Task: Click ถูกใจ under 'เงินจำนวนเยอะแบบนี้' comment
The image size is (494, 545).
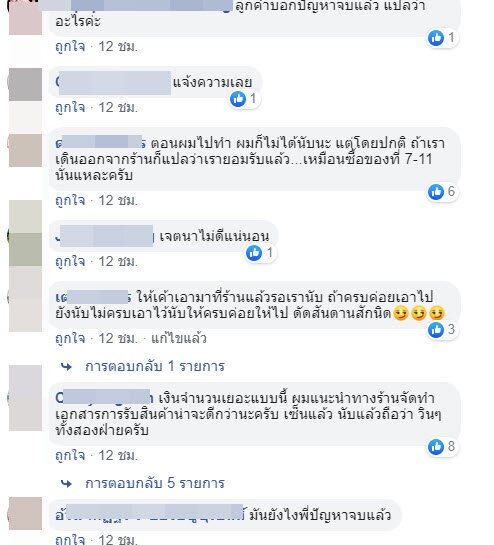Action: point(70,455)
